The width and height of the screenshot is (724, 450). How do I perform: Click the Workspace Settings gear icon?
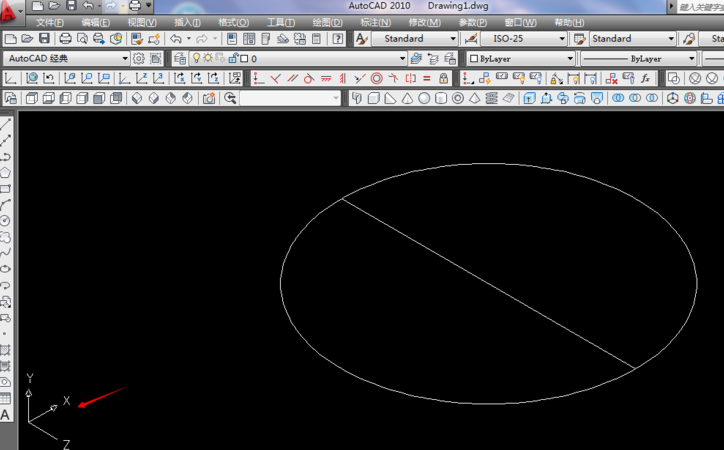(139, 59)
